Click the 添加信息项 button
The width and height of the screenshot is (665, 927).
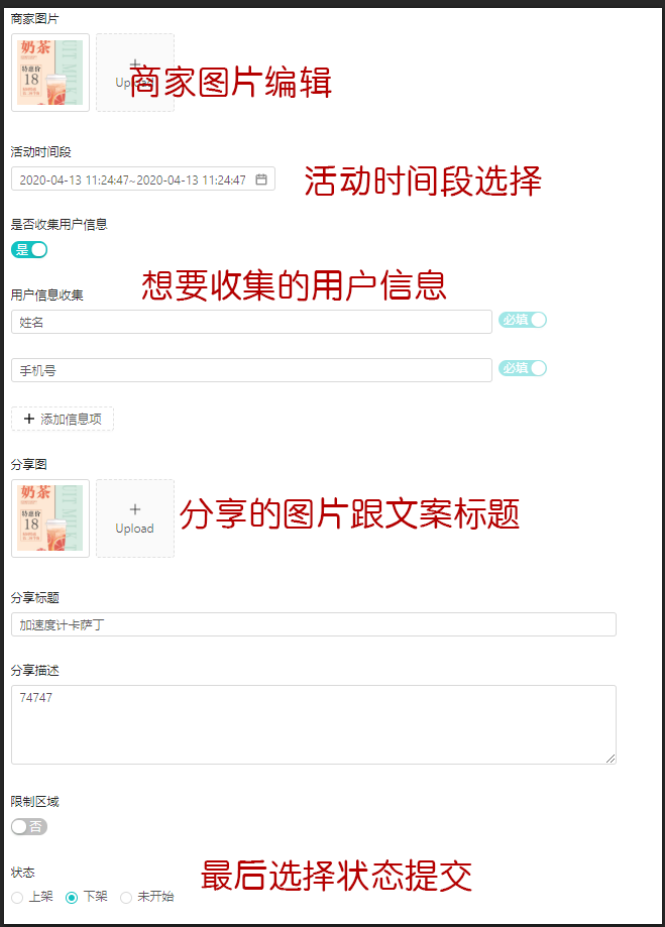coord(62,419)
